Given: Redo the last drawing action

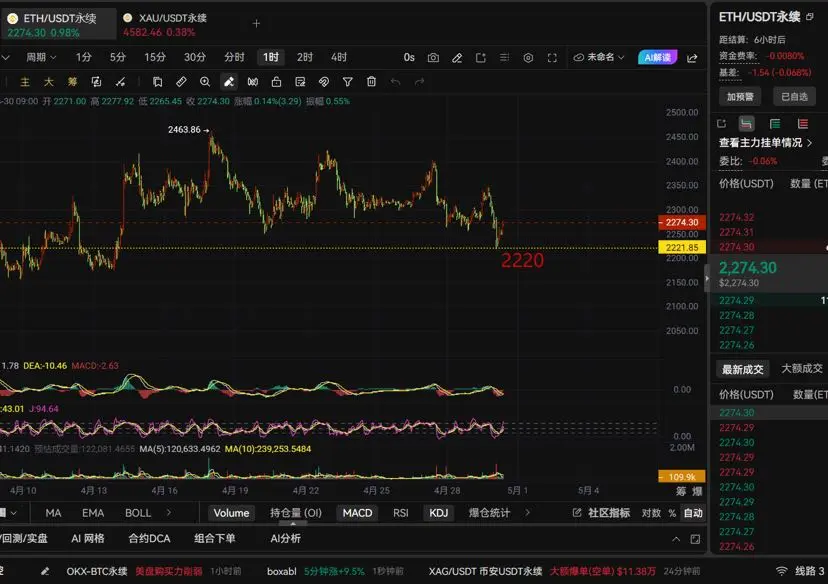Looking at the screenshot, I should click(419, 81).
